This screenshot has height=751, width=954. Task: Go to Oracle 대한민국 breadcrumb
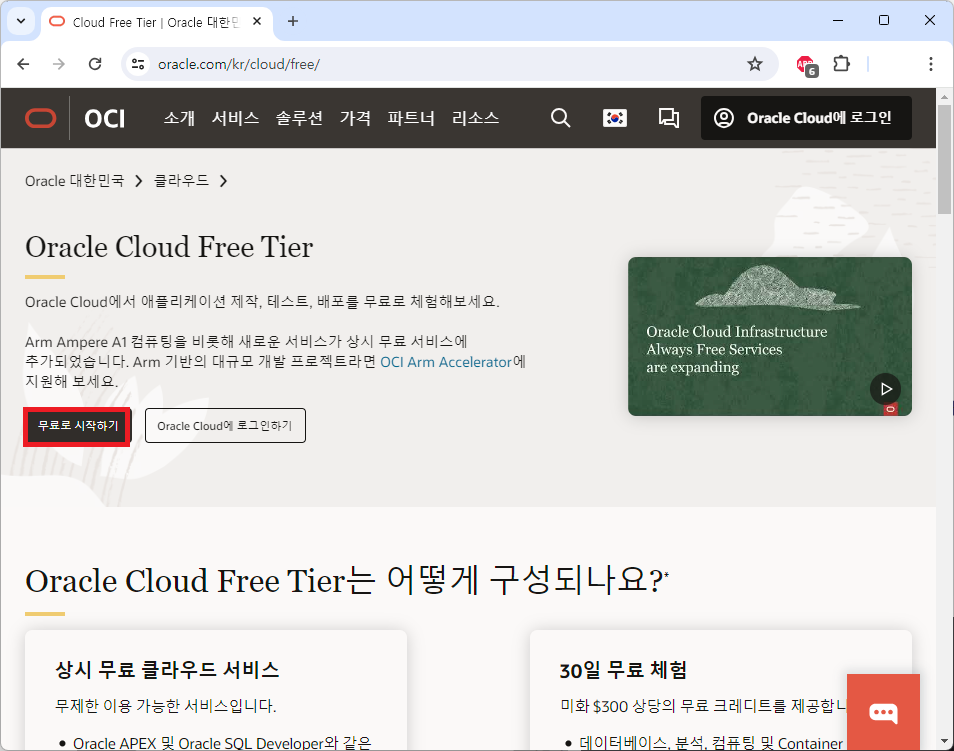coord(74,181)
